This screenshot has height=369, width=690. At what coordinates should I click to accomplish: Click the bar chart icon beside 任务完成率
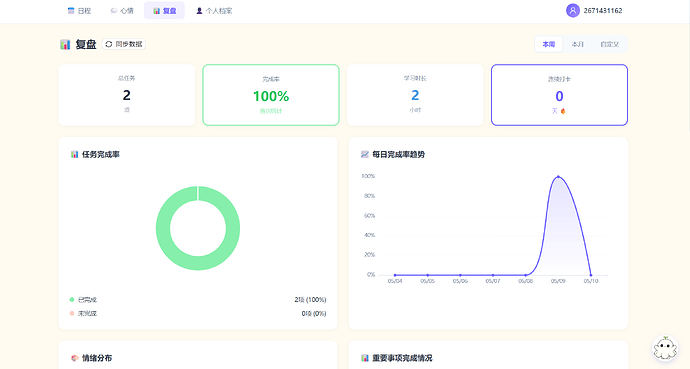74,154
